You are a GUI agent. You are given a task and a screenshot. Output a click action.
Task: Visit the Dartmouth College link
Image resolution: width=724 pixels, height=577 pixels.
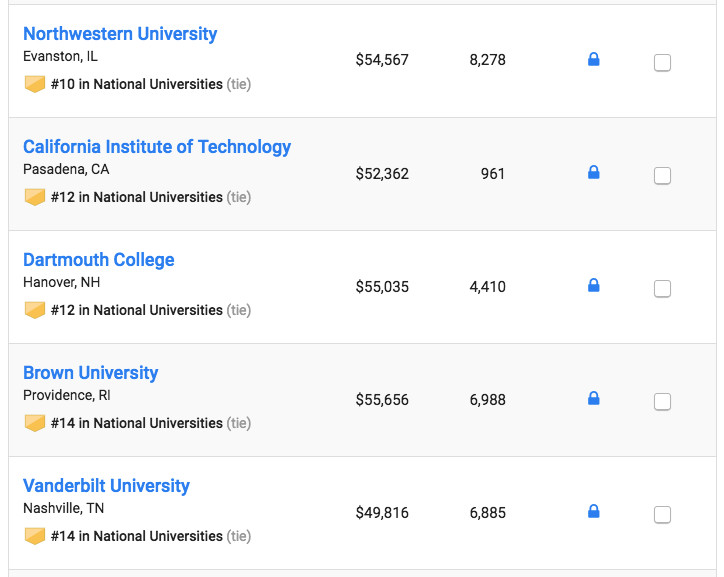tap(99, 260)
